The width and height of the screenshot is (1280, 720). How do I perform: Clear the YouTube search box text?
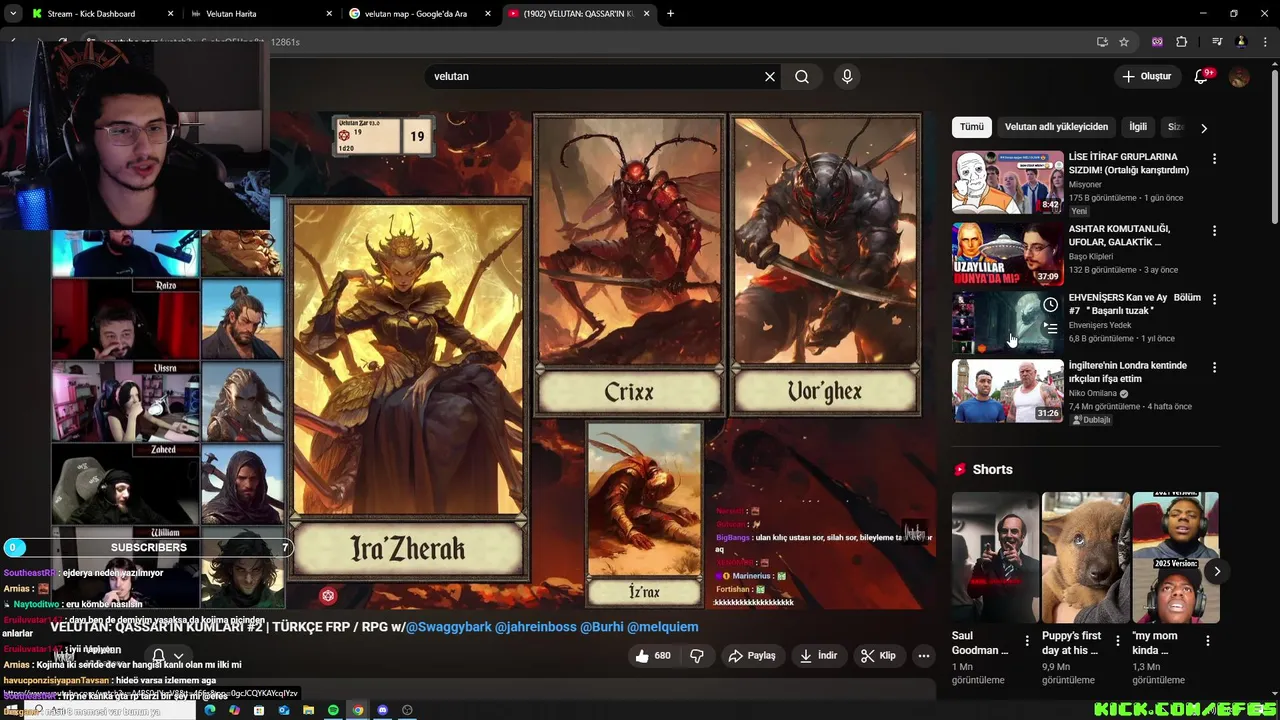(x=770, y=76)
